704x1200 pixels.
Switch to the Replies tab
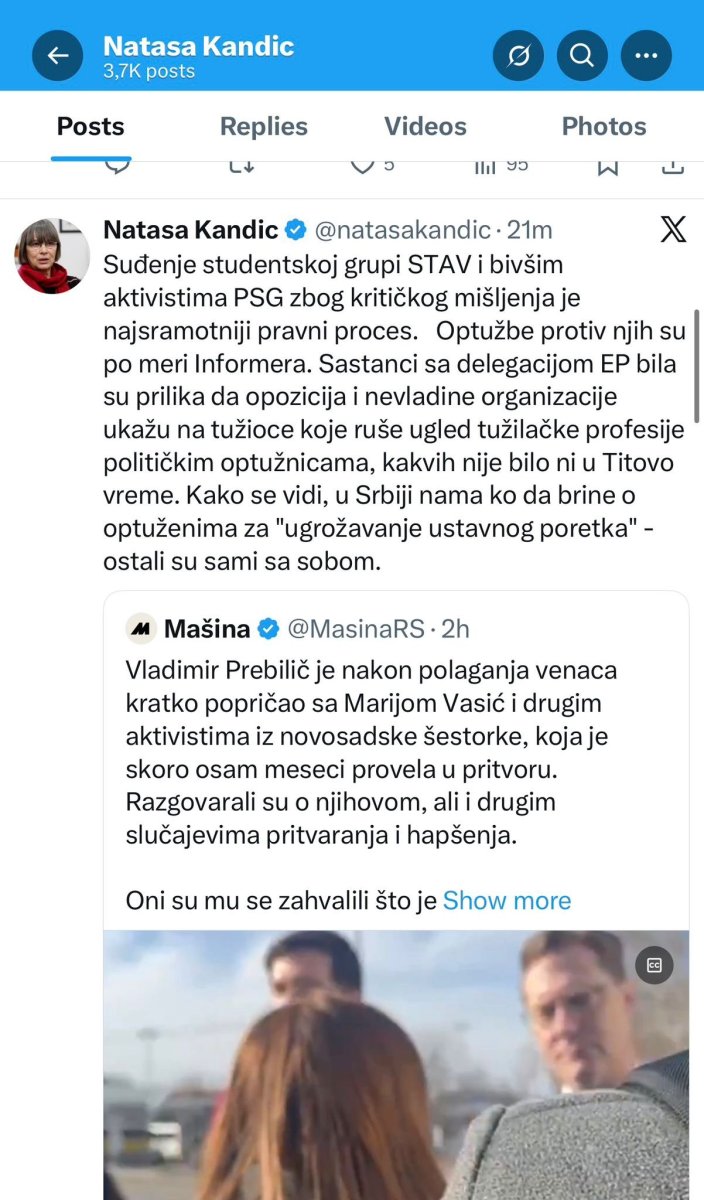pyautogui.click(x=264, y=127)
